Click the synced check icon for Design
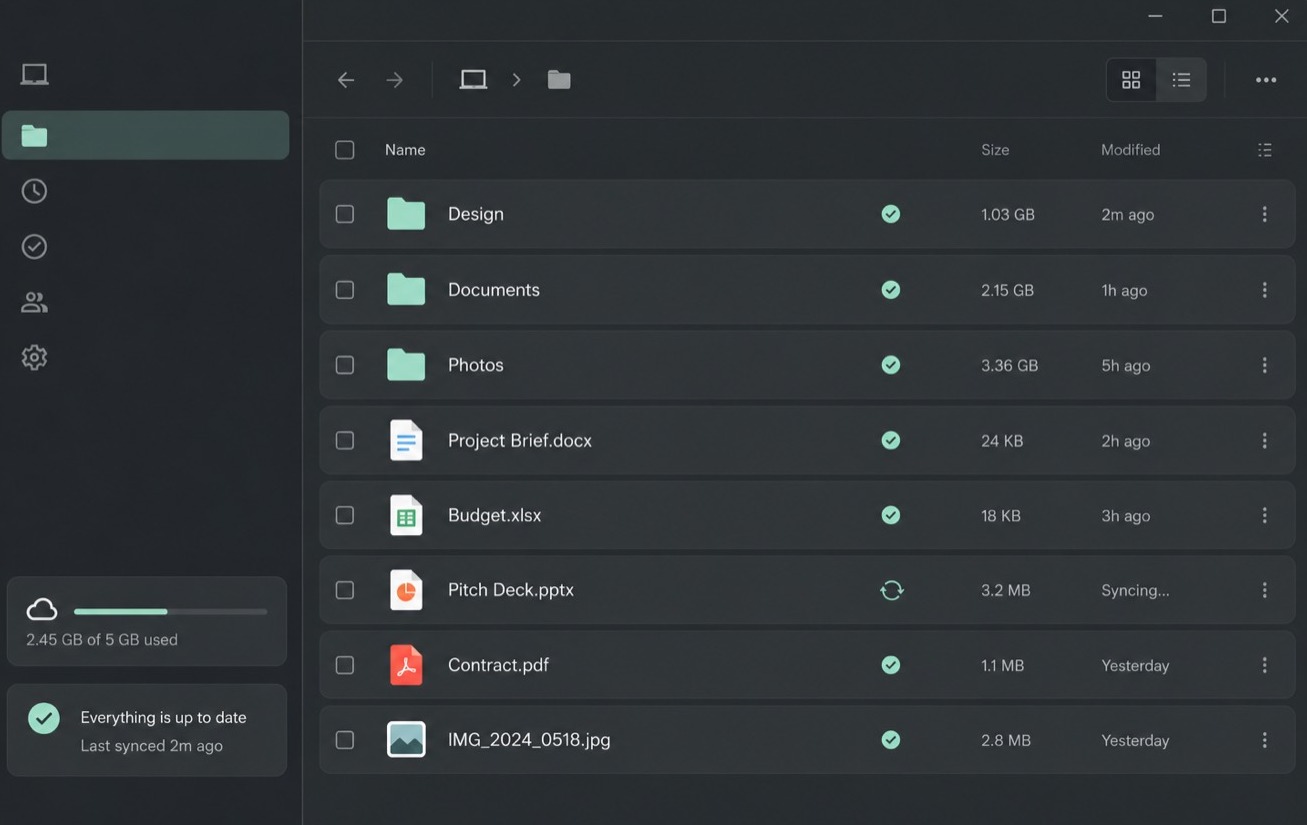Image resolution: width=1307 pixels, height=825 pixels. point(891,214)
